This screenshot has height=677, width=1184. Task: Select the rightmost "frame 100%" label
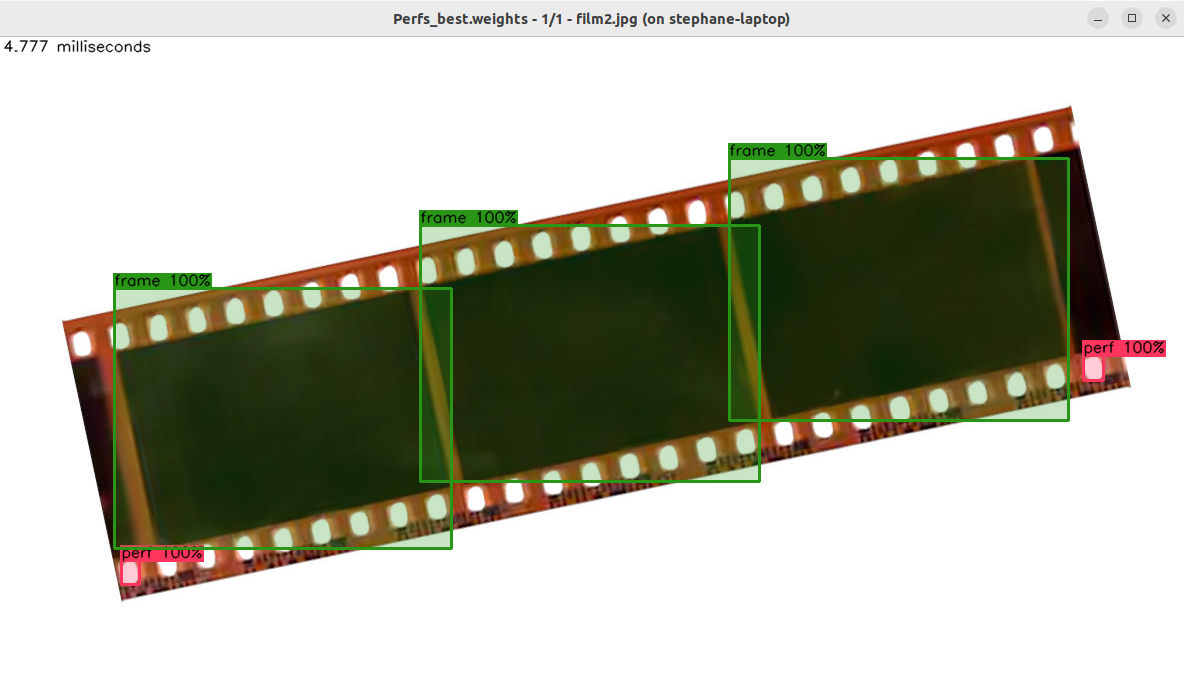point(777,151)
